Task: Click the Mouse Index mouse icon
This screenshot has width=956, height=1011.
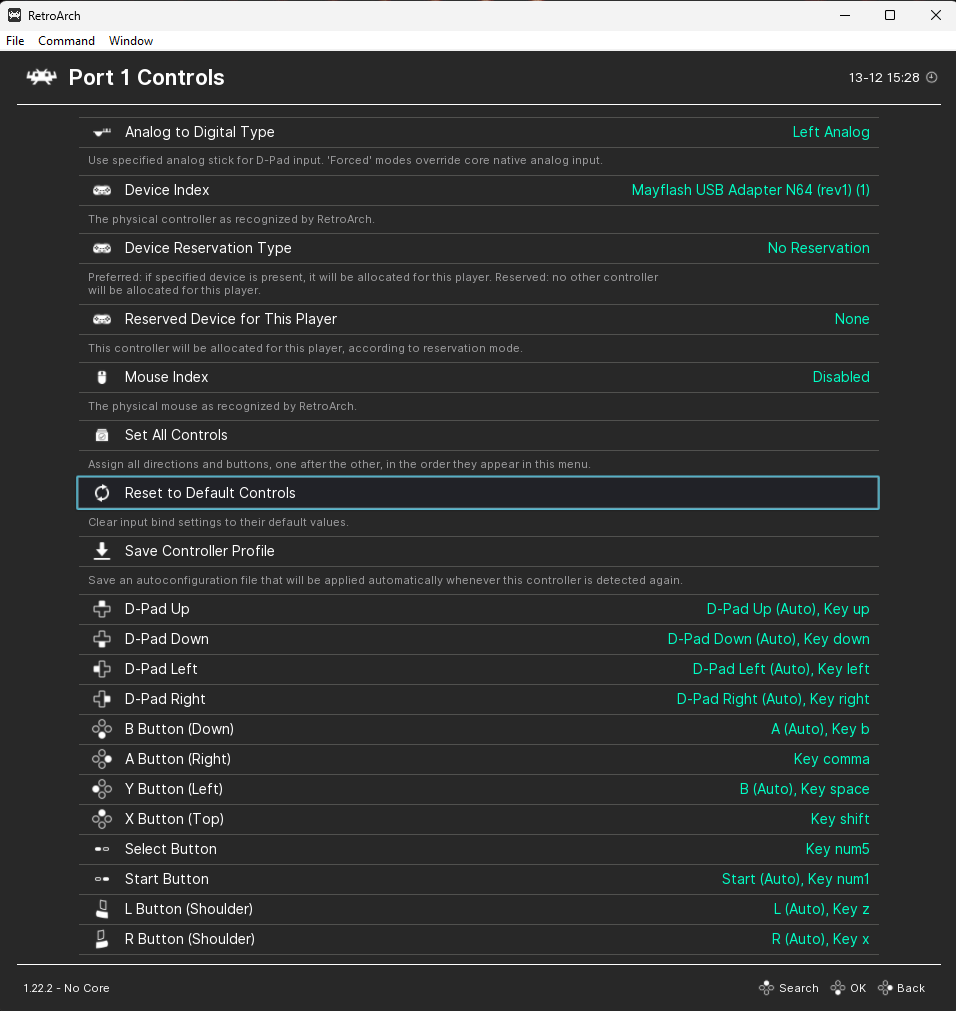Action: (x=102, y=377)
